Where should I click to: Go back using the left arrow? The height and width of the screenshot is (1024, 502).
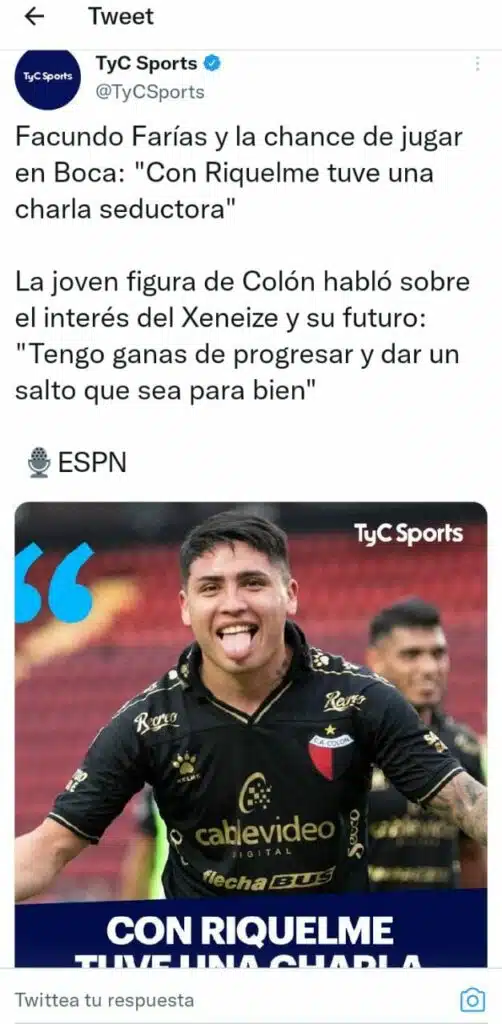pyautogui.click(x=34, y=17)
